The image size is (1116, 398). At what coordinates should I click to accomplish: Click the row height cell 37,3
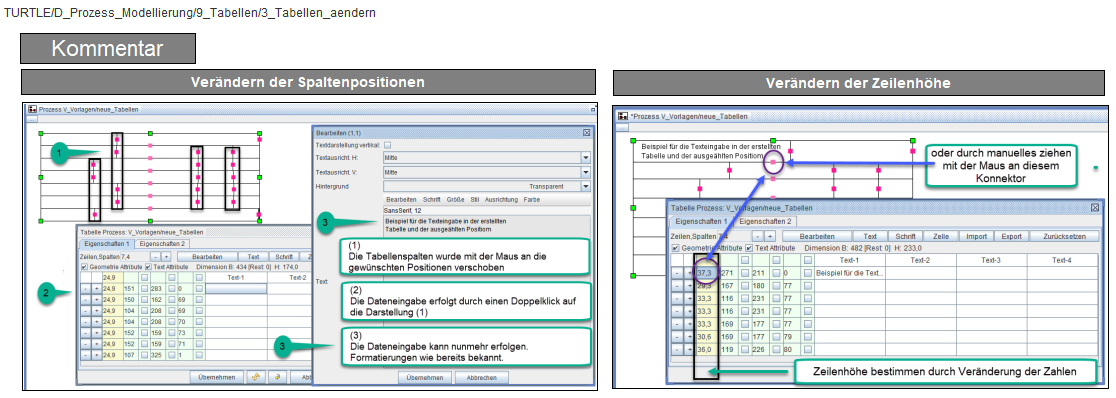coord(707,273)
